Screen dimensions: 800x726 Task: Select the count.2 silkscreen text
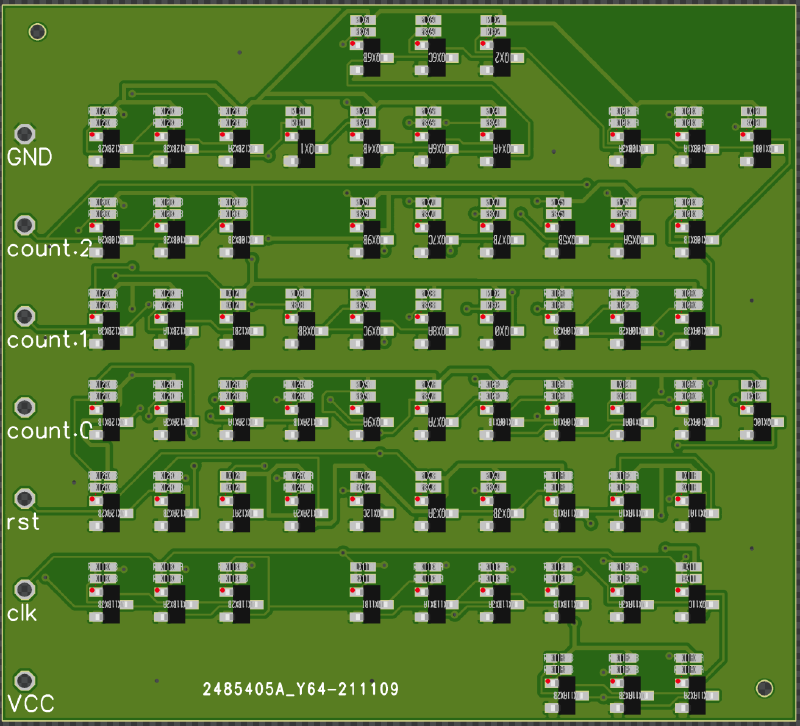(49, 249)
